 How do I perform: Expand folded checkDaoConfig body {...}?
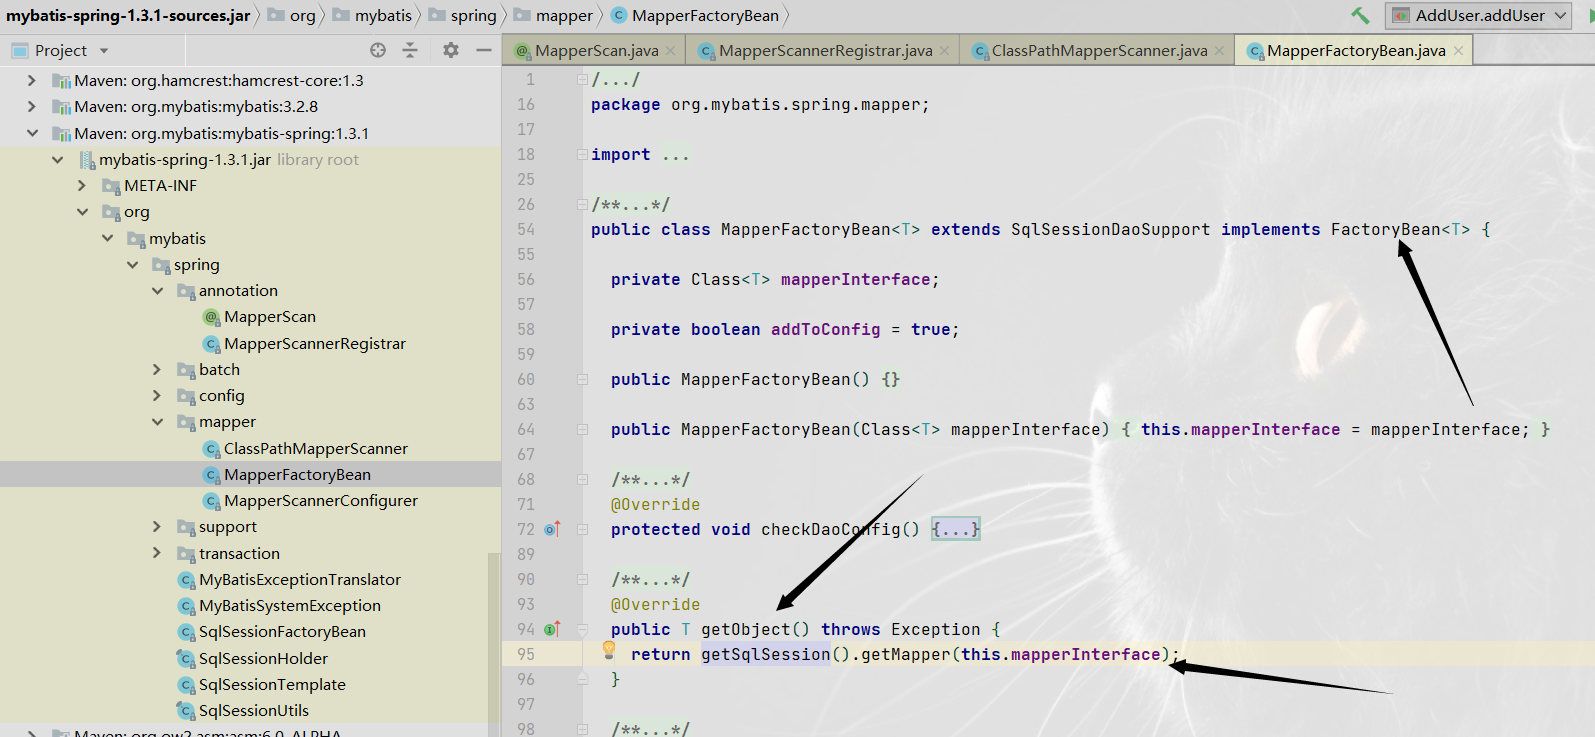click(x=956, y=529)
